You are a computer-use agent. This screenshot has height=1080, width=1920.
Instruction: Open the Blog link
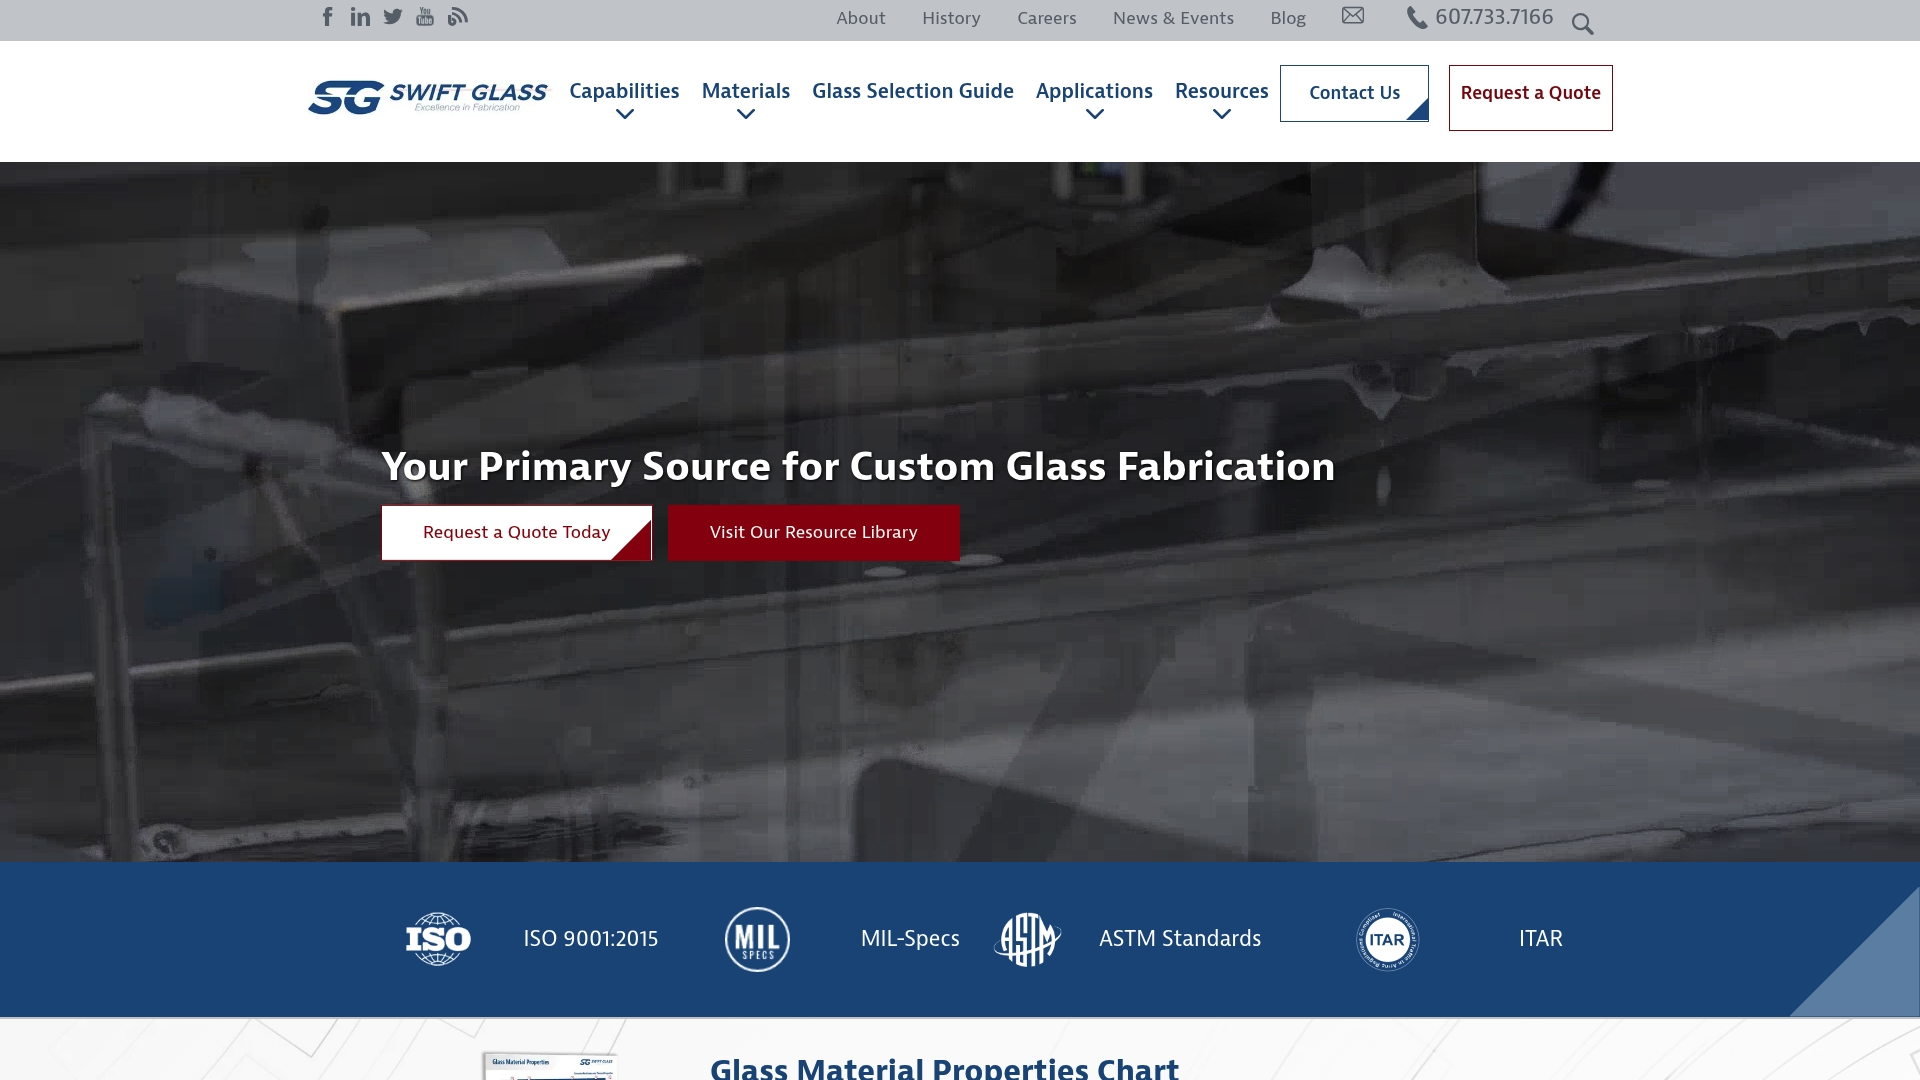click(1288, 18)
